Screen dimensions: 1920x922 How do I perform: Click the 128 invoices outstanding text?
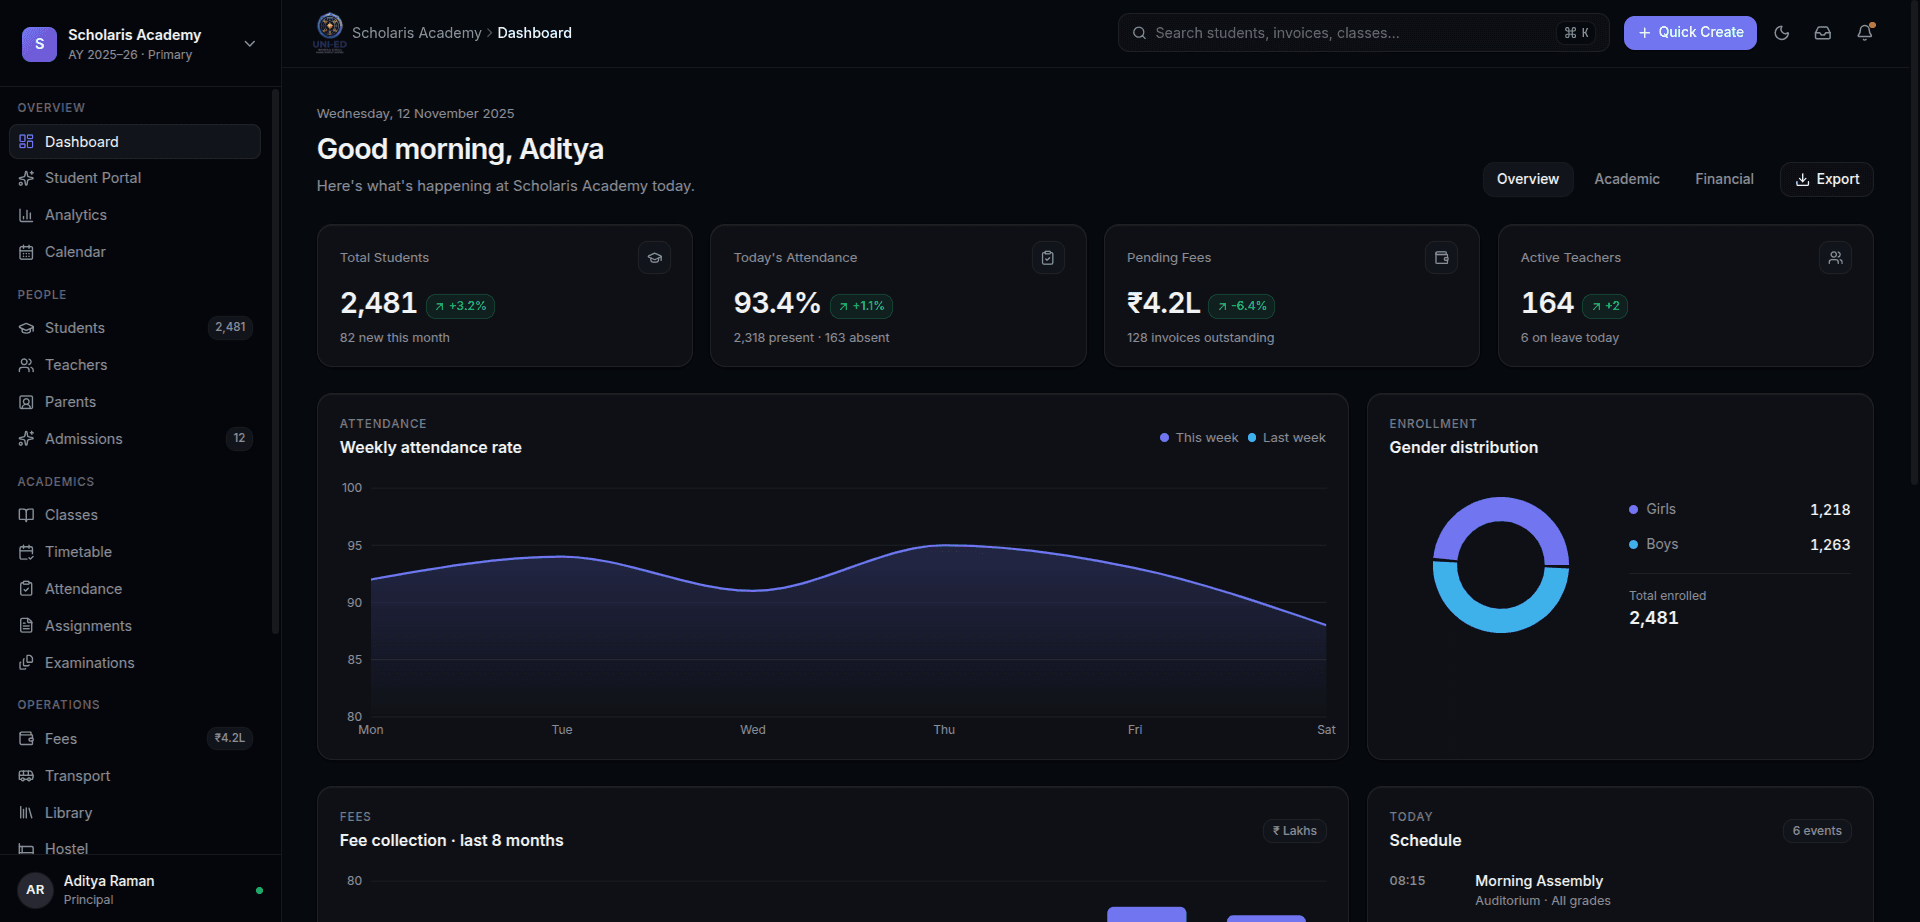click(x=1200, y=338)
